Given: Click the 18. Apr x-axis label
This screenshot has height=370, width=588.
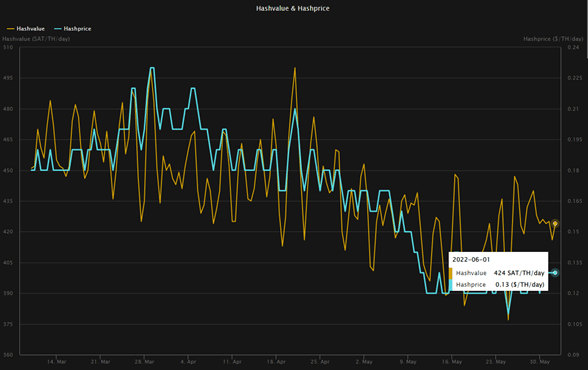Looking at the screenshot, I should 276,362.
